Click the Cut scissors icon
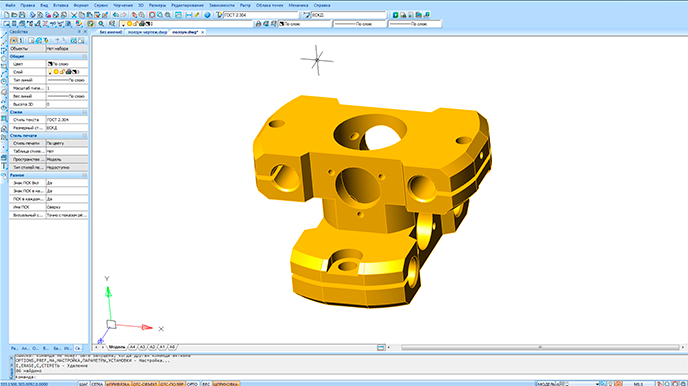This screenshot has width=688, height=386. click(74, 15)
